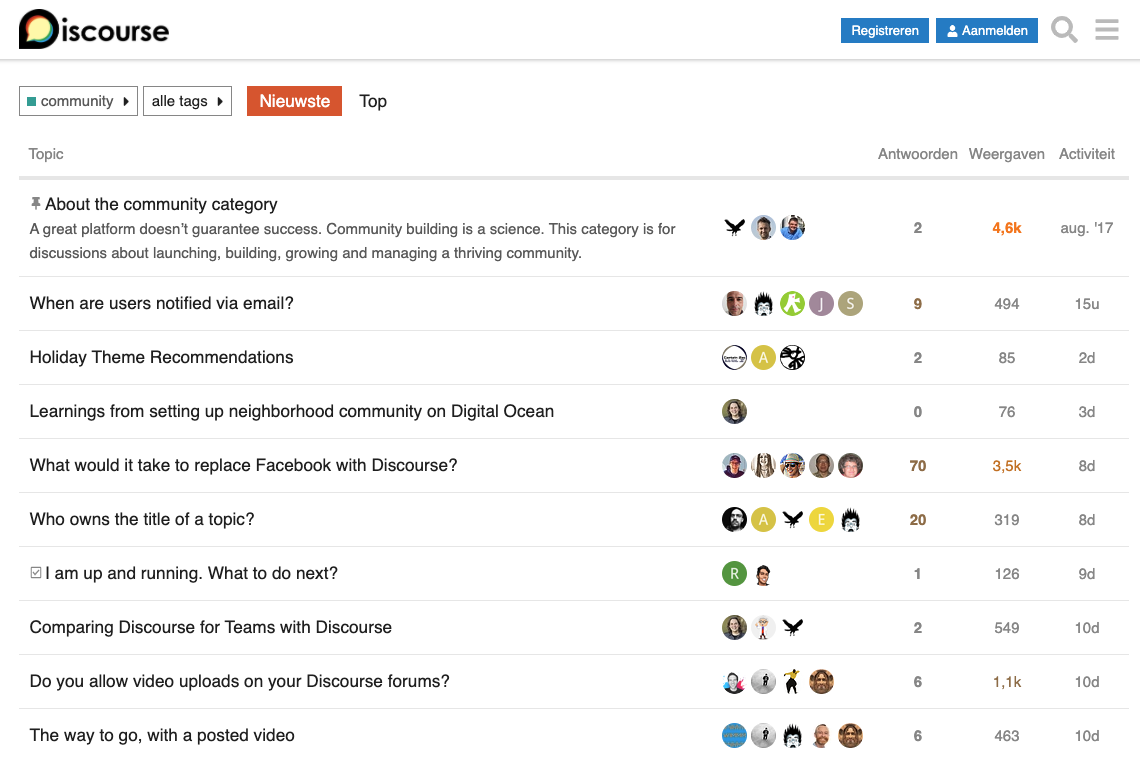
Task: Sort by the Antwoorden column header
Action: (x=918, y=154)
